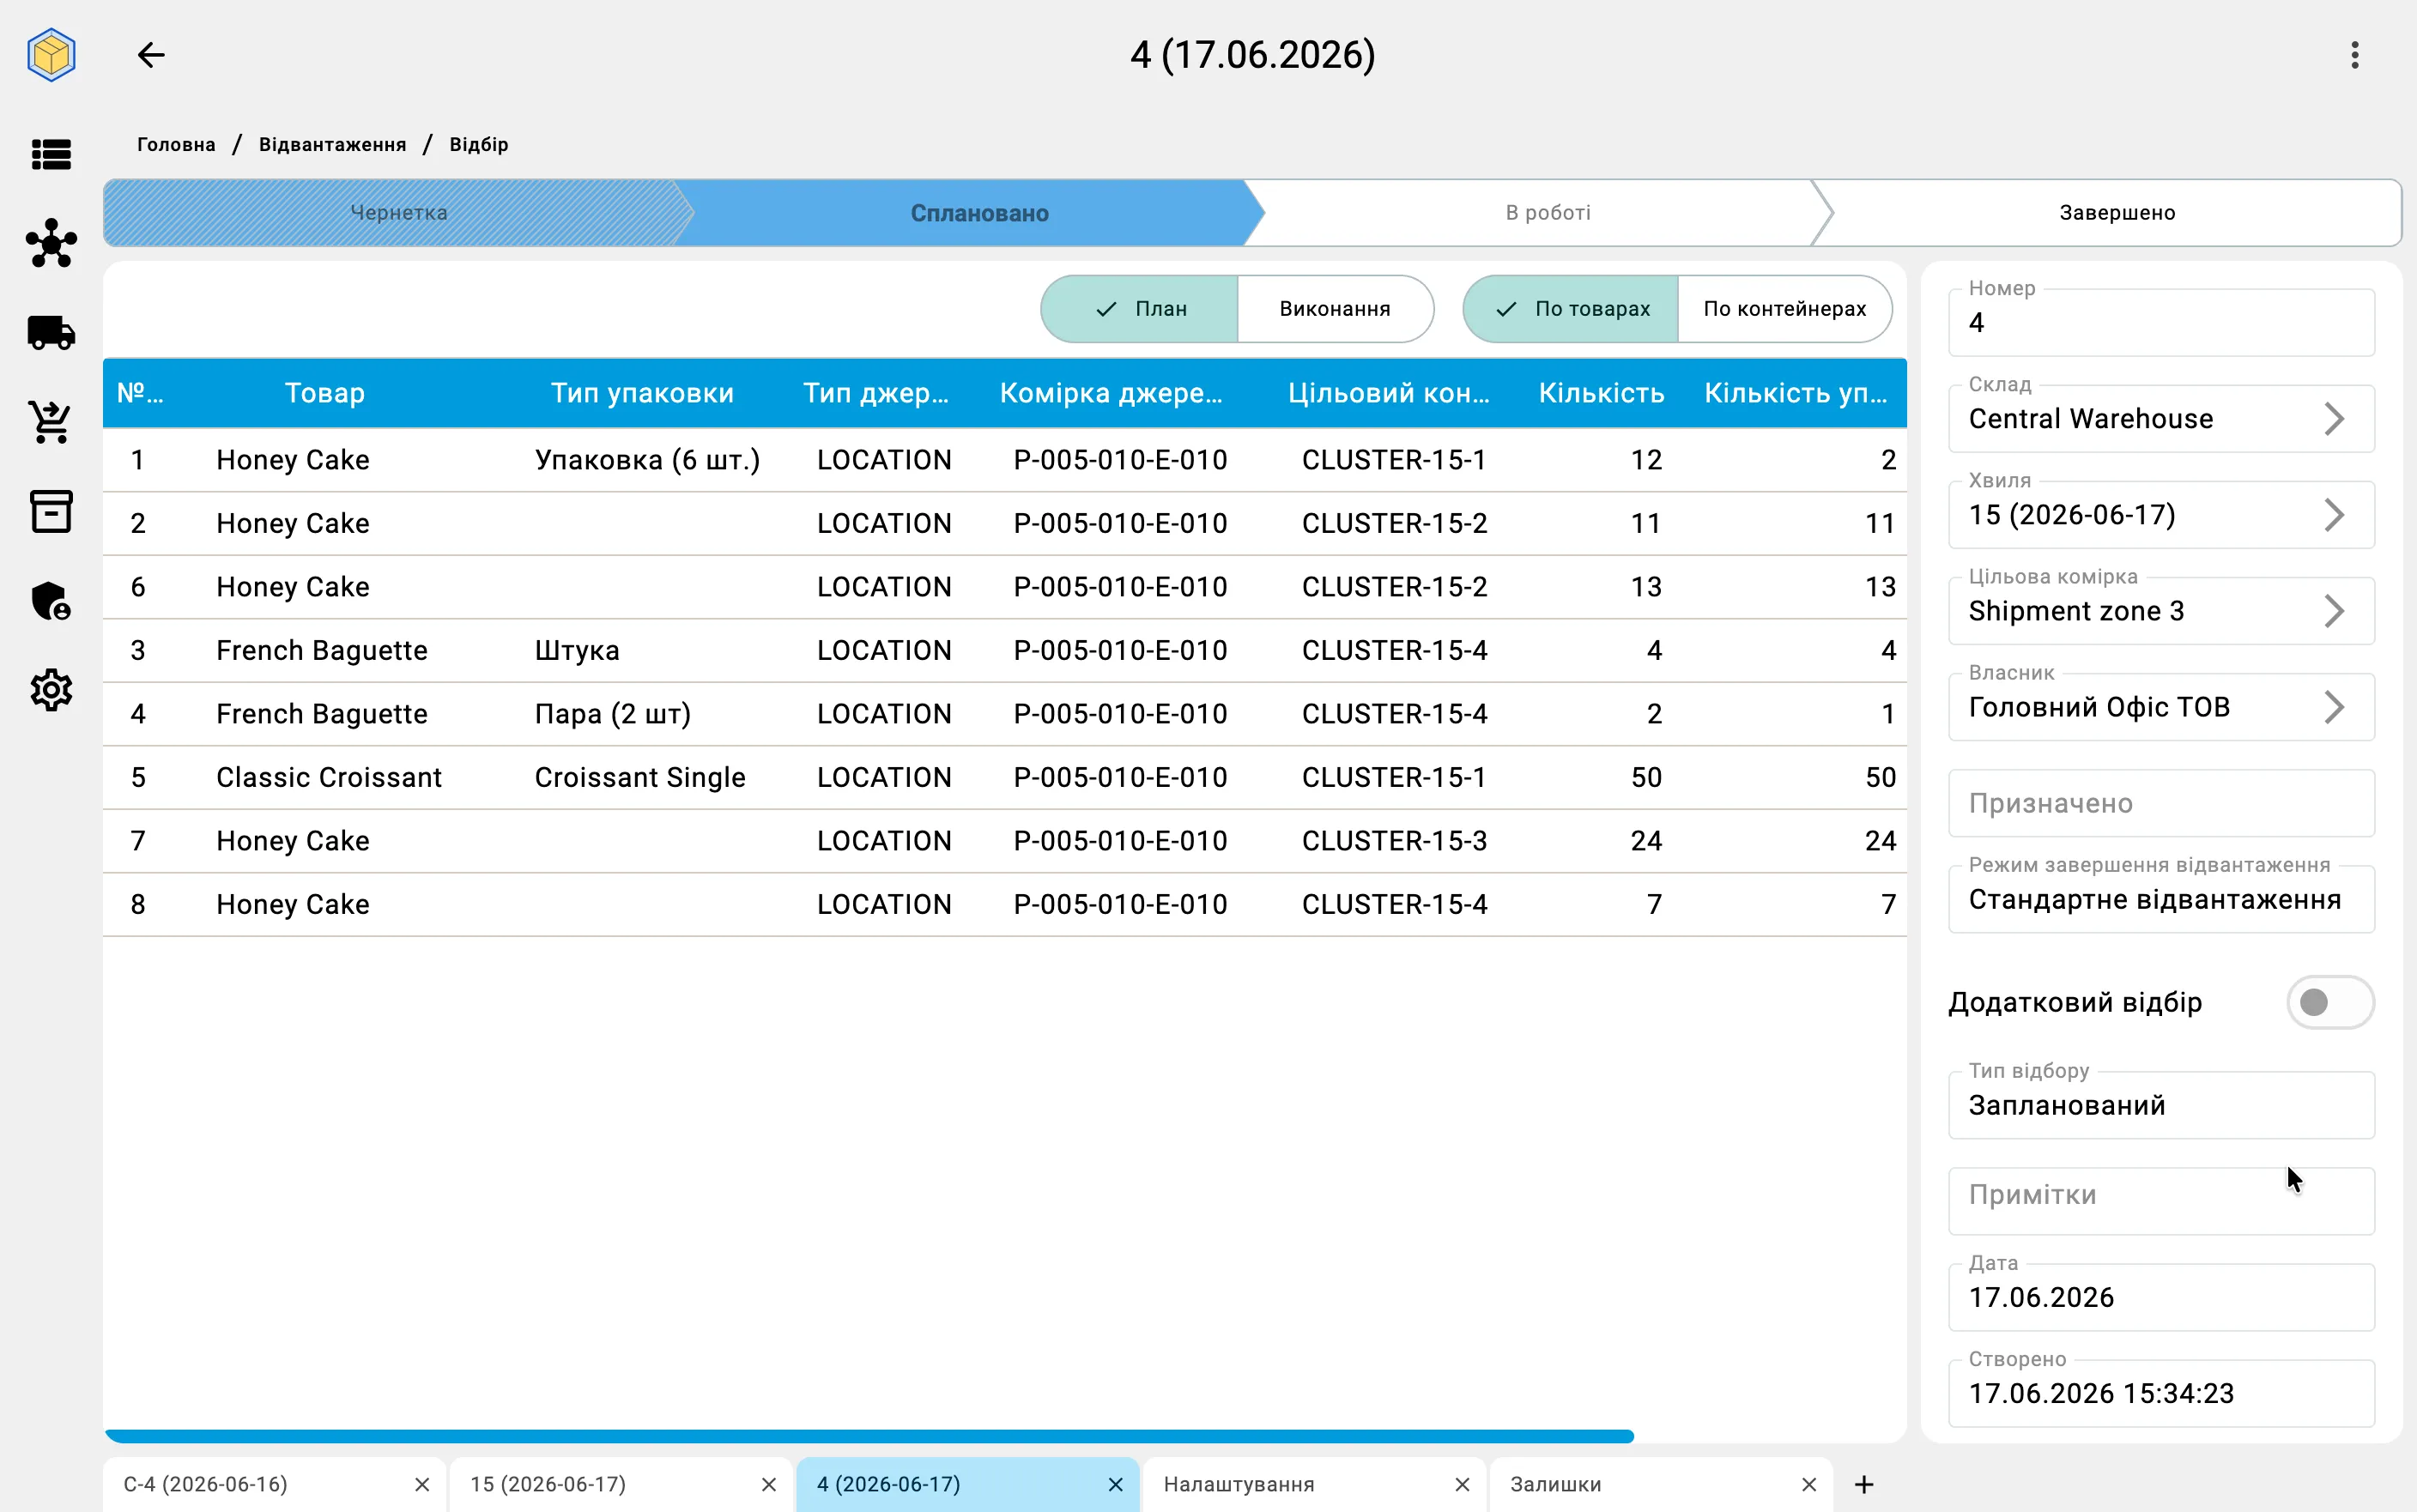2417x1512 pixels.
Task: Open the list menu sidebar icon
Action: pyautogui.click(x=51, y=154)
